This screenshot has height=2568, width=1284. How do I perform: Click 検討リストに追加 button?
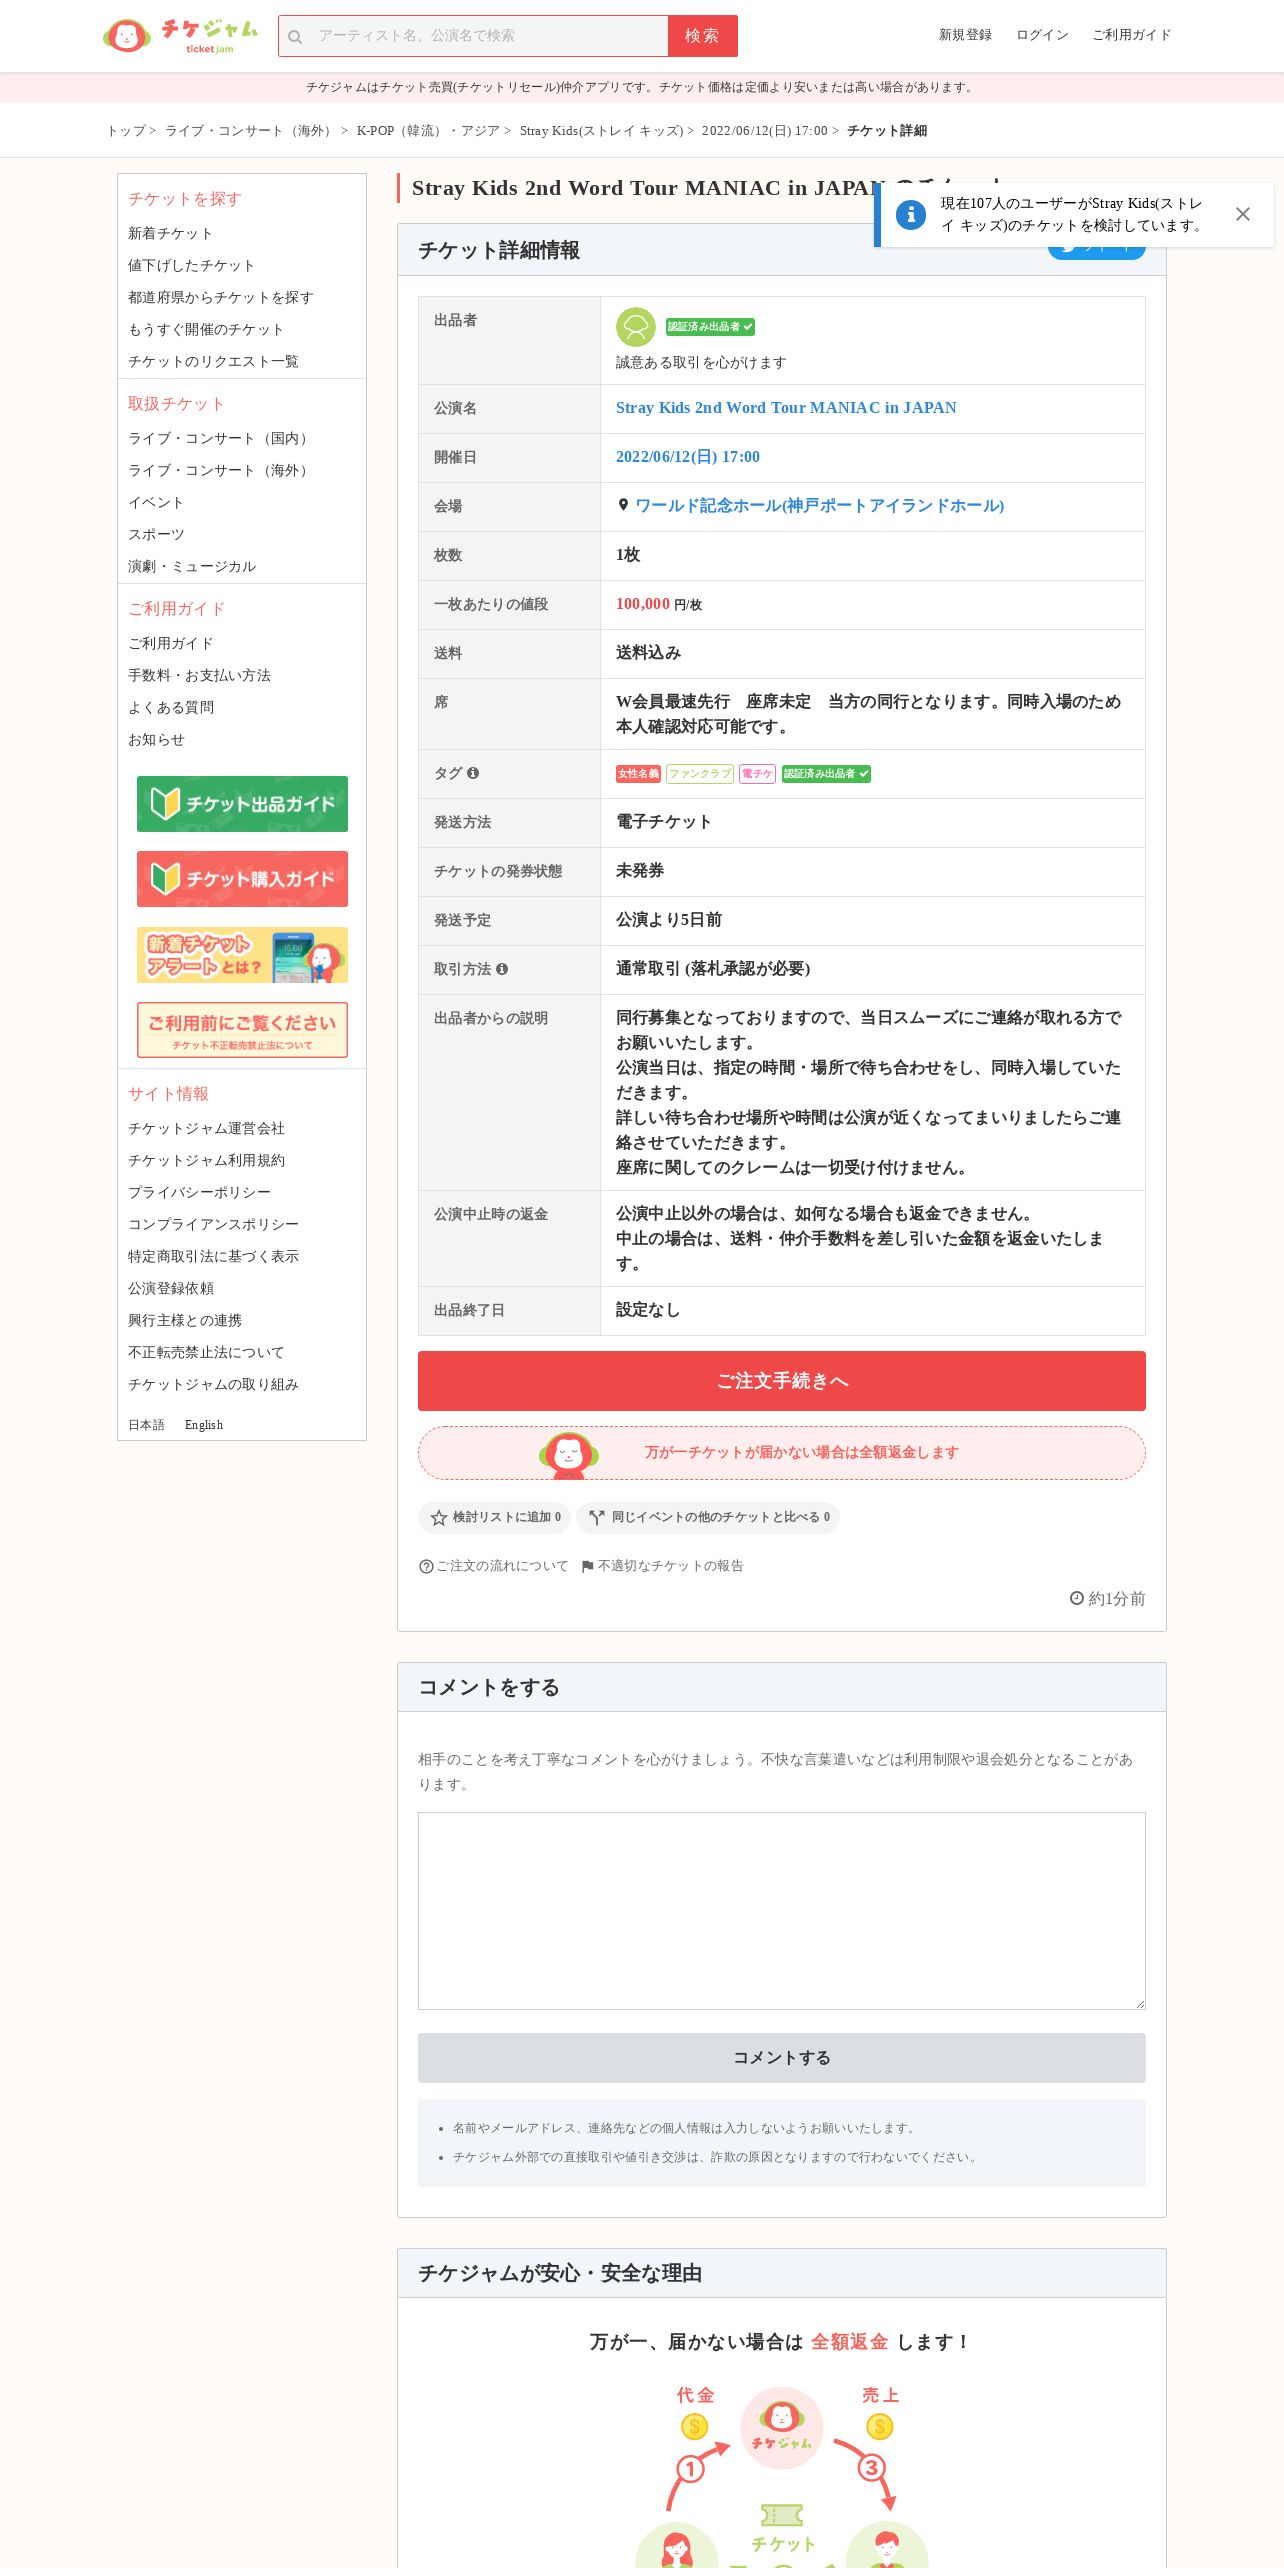(x=495, y=1517)
